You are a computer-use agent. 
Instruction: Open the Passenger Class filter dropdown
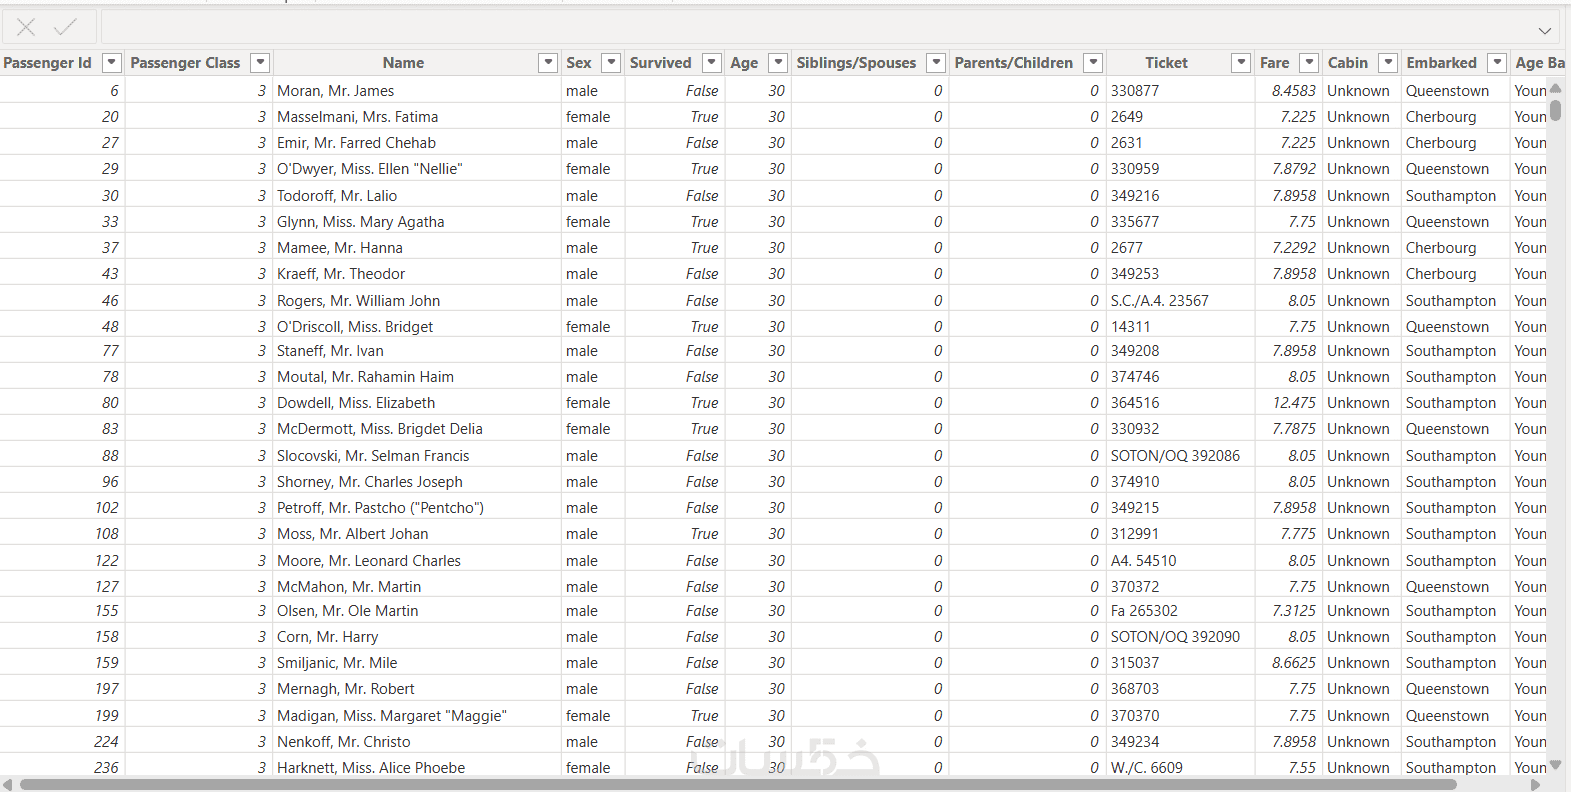pos(260,63)
